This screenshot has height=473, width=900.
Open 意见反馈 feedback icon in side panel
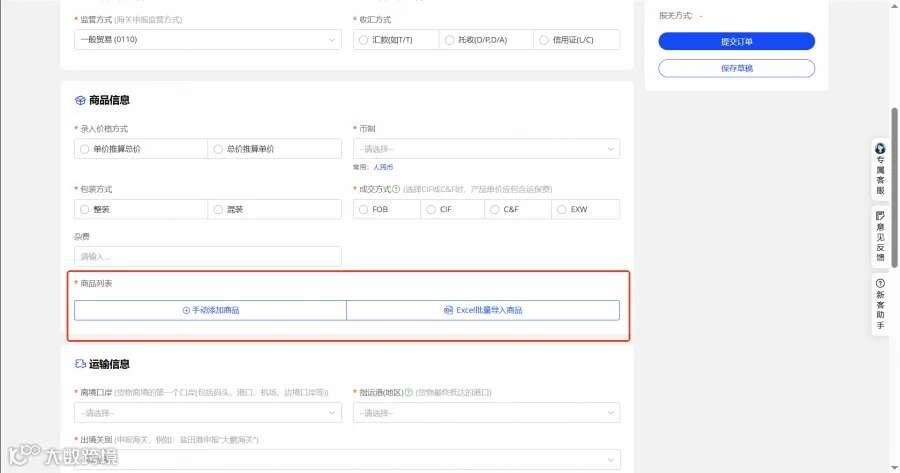880,216
